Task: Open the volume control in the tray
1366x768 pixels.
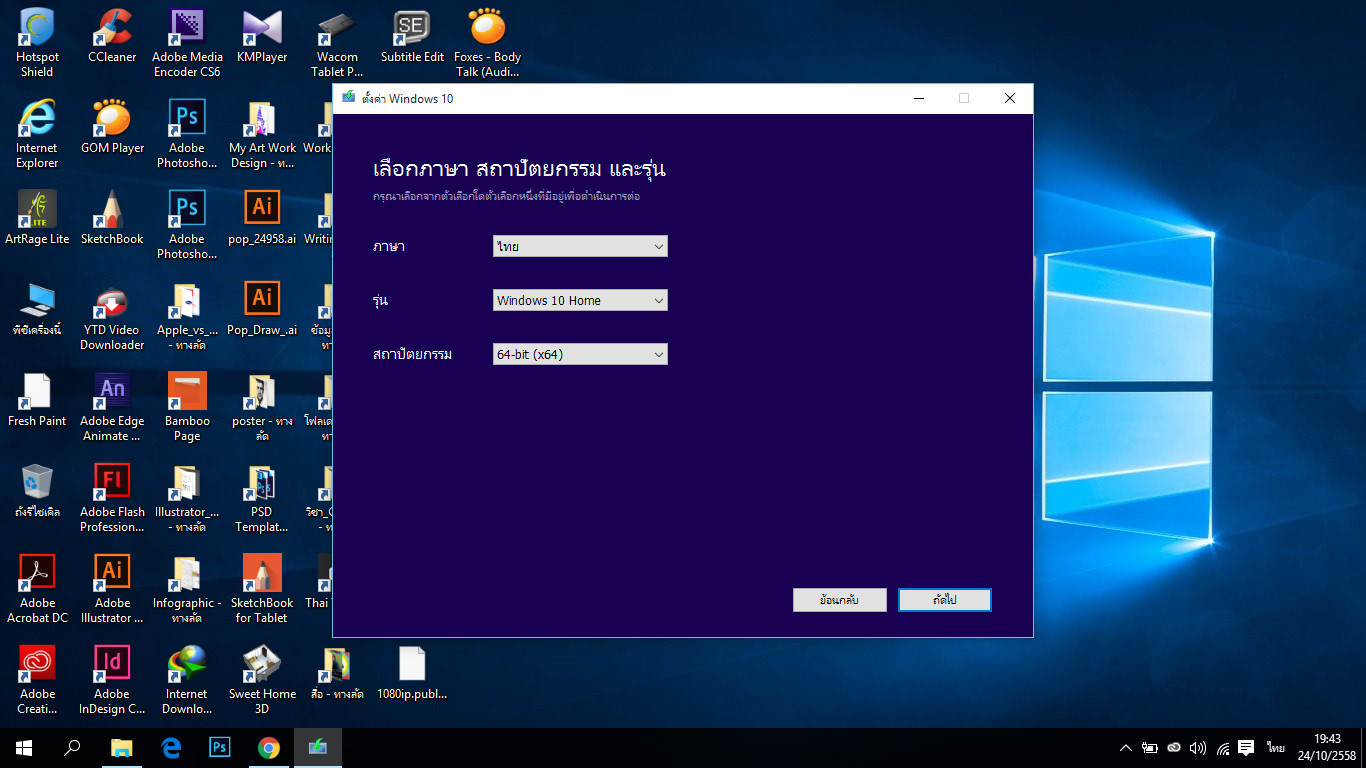Action: [1198, 747]
